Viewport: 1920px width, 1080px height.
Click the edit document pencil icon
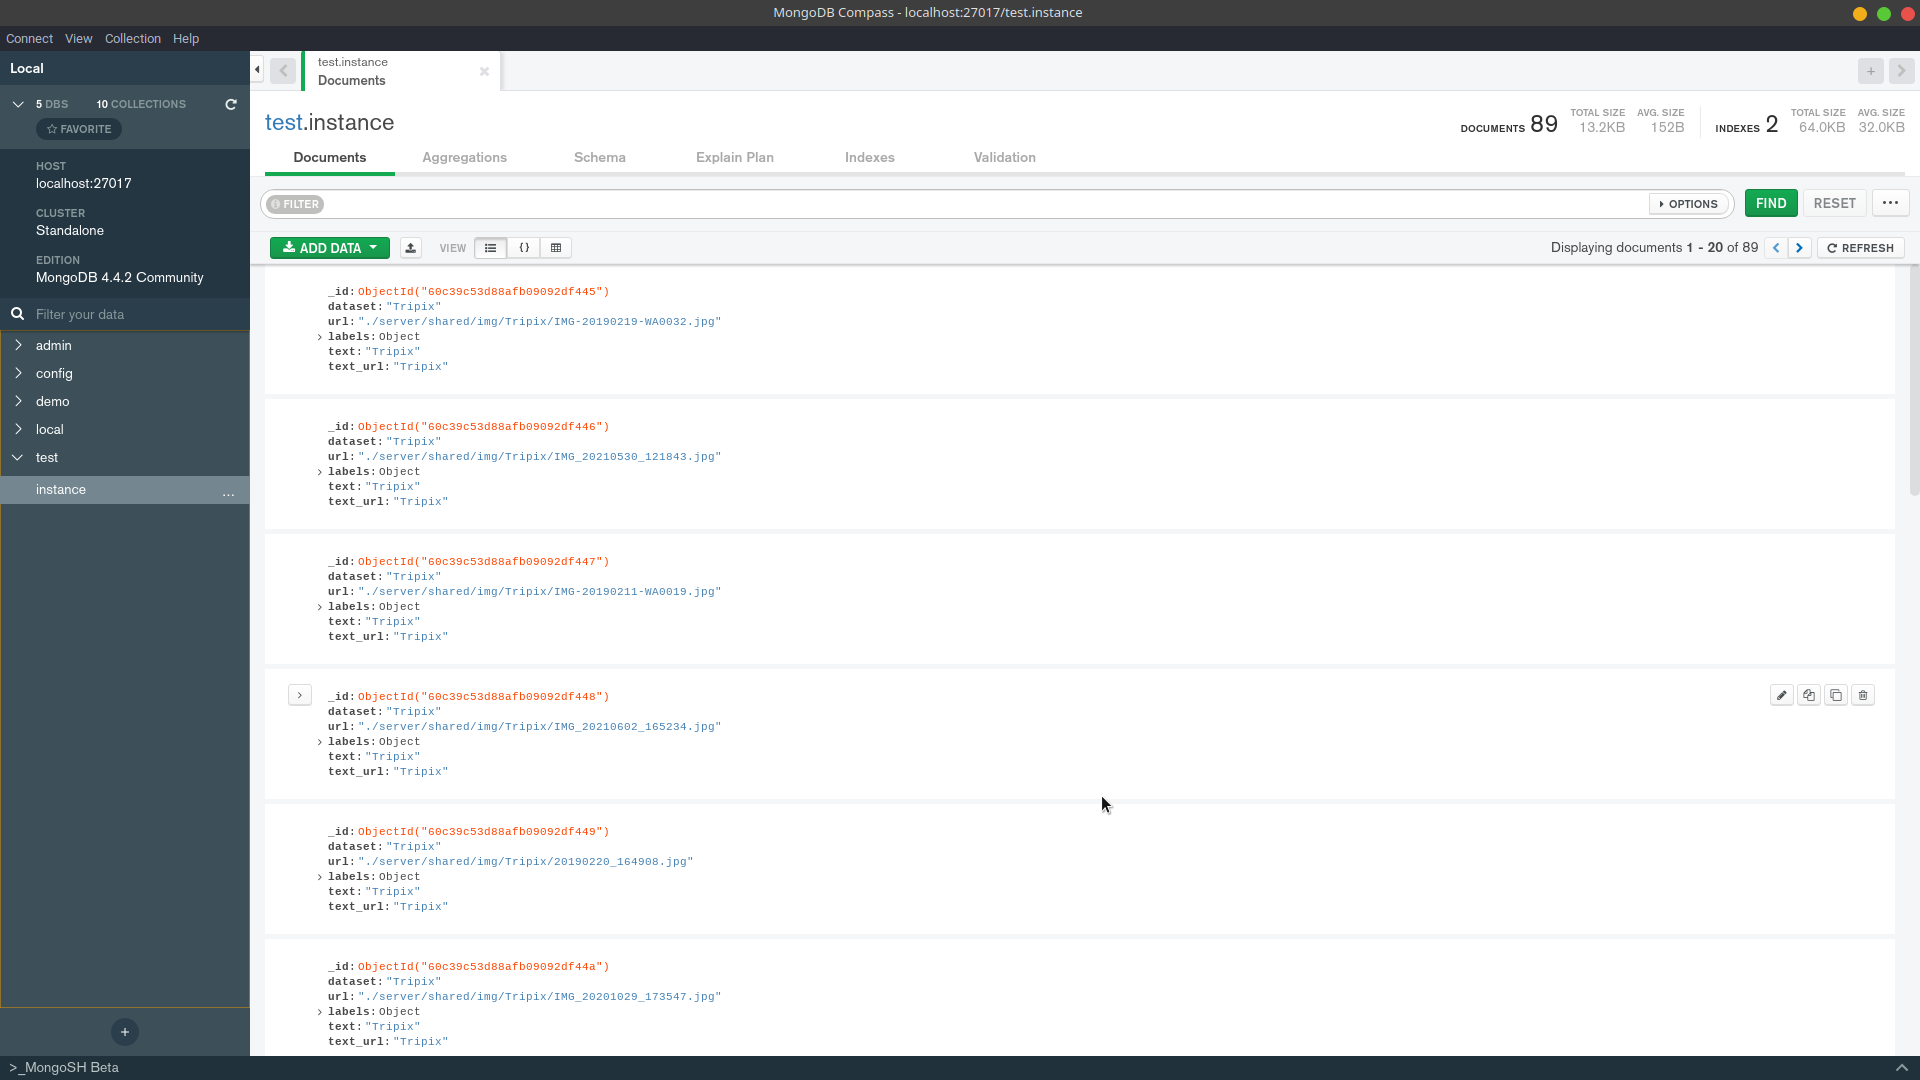1781,695
